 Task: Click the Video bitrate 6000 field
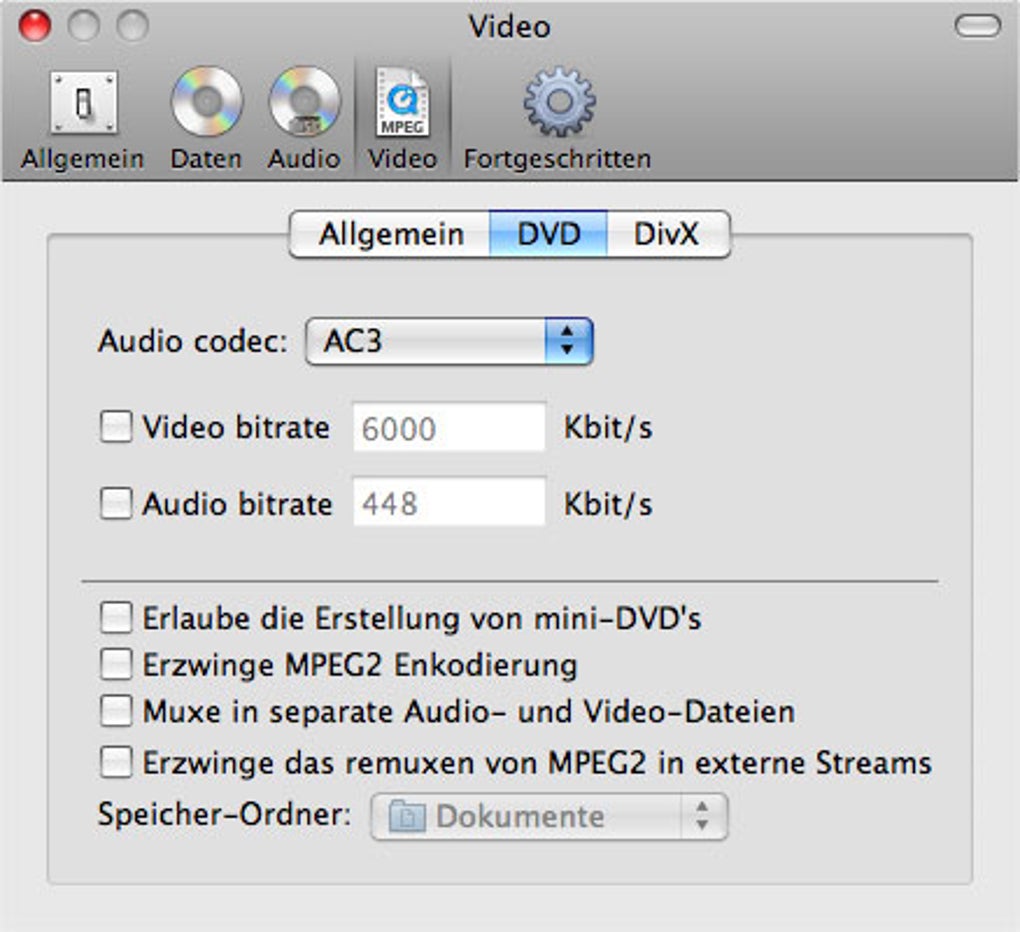449,429
